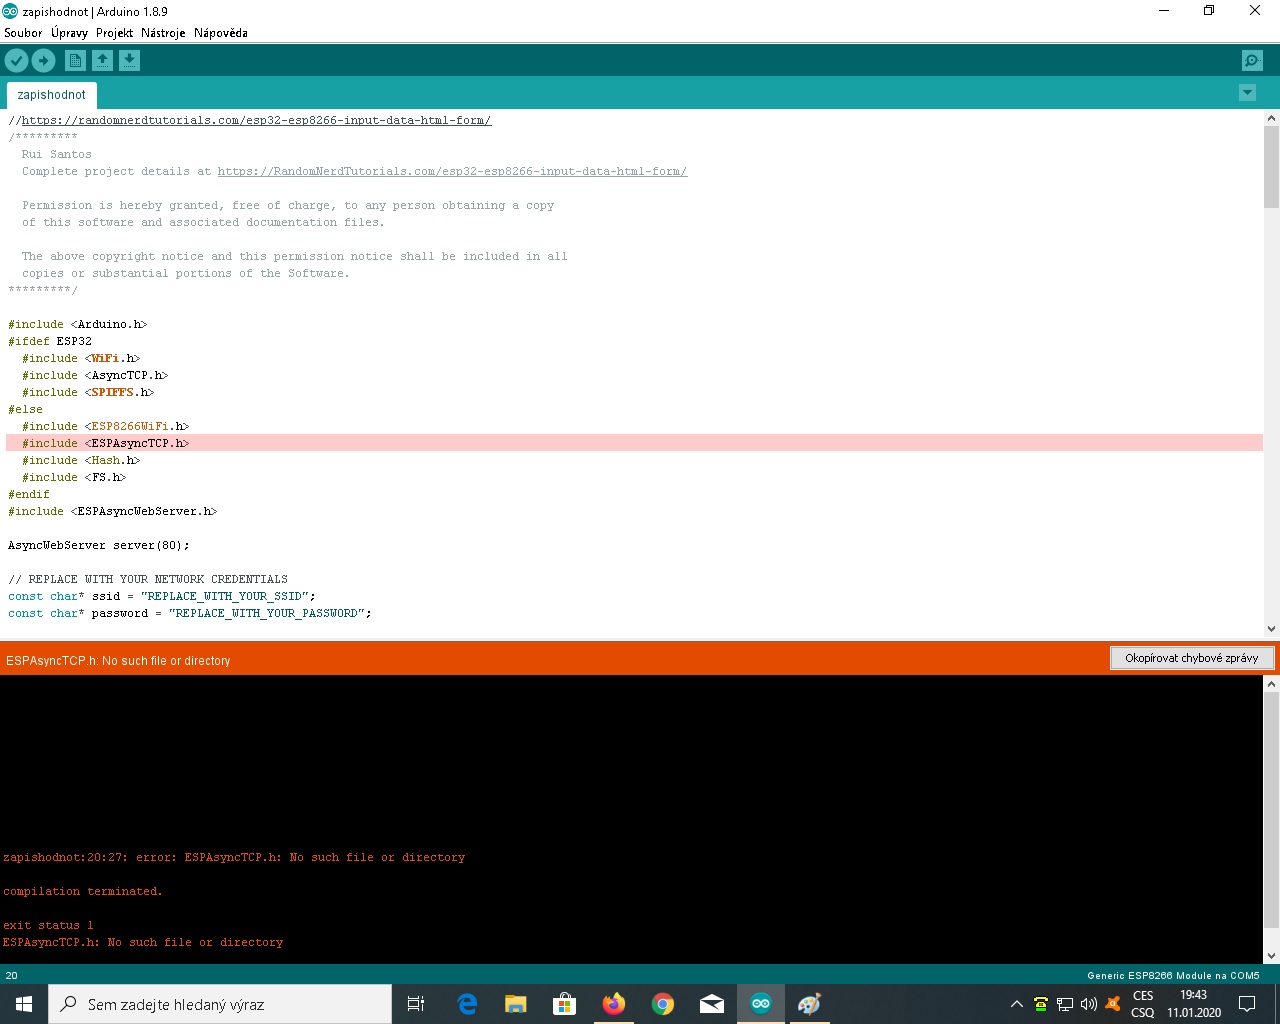
Task: Open the Mail app from the taskbar
Action: point(712,1004)
